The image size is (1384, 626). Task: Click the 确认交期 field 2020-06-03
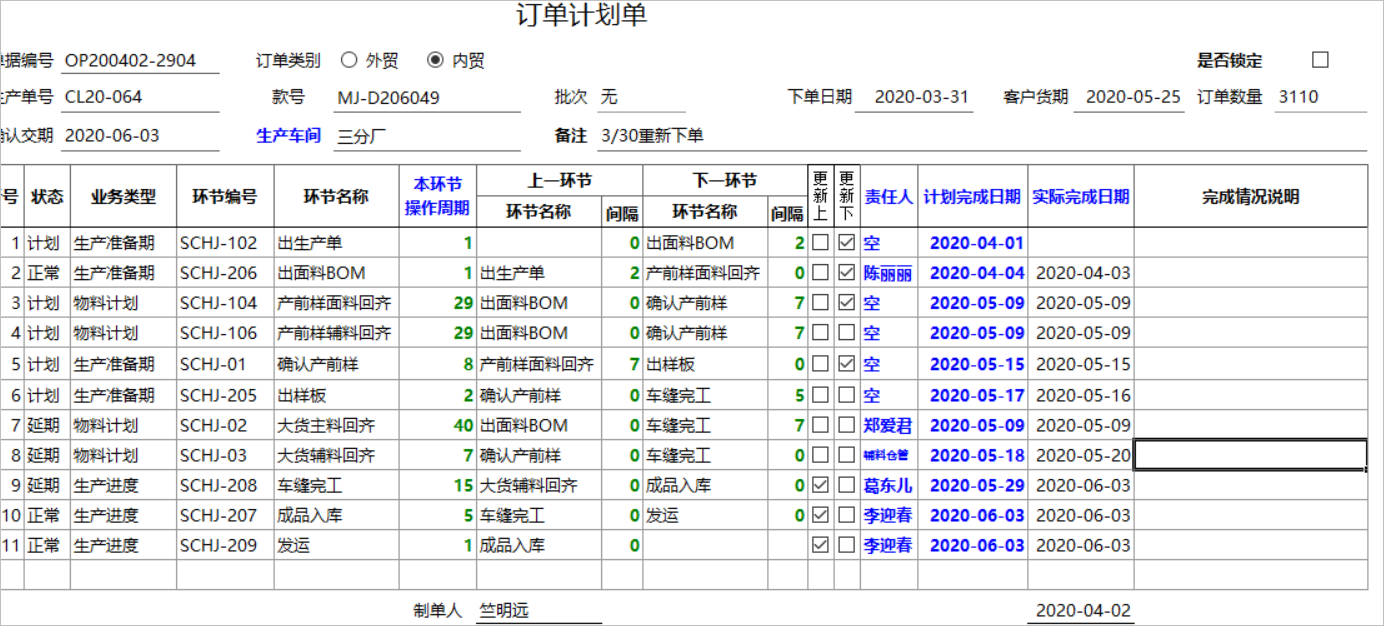coord(140,135)
